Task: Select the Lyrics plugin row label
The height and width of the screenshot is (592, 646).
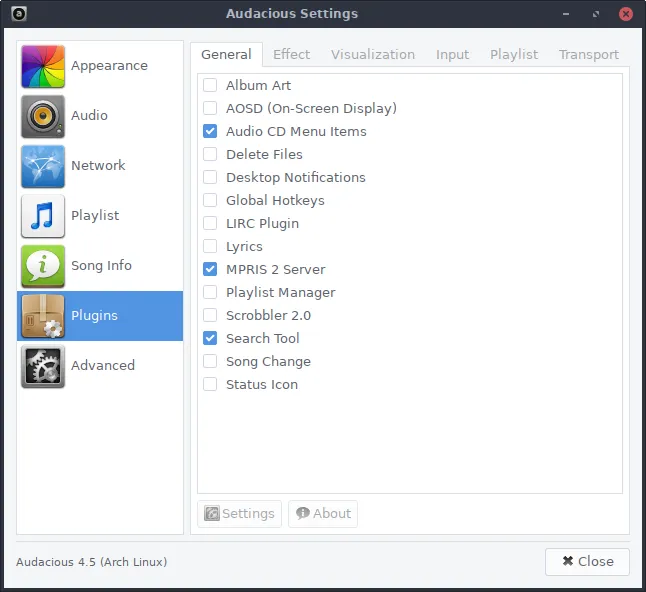Action: coord(244,247)
